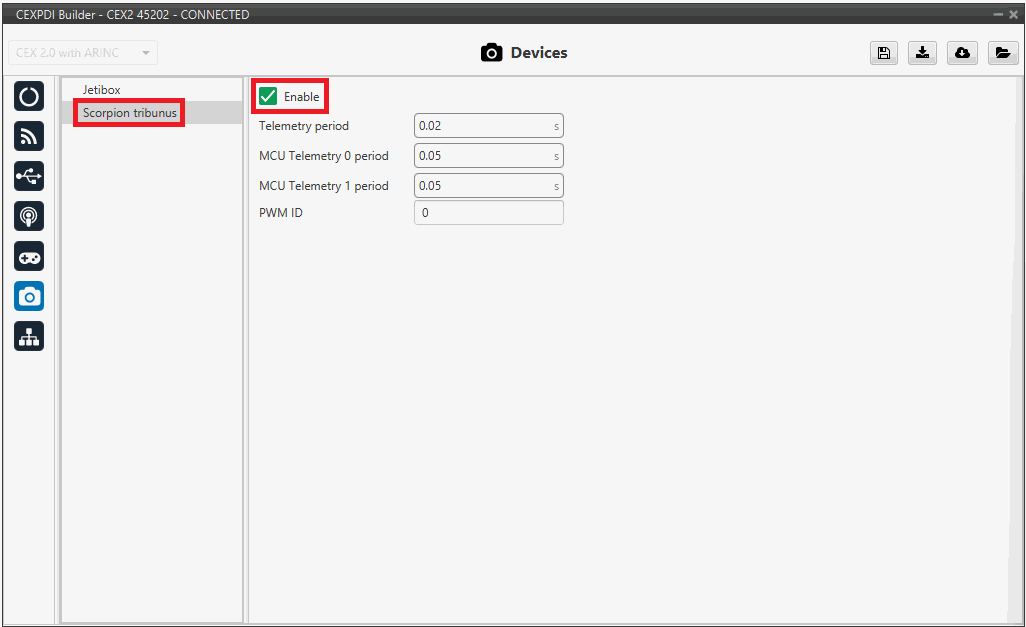Open the RSS signal sidebar section
The image size is (1026, 627).
tap(29, 137)
